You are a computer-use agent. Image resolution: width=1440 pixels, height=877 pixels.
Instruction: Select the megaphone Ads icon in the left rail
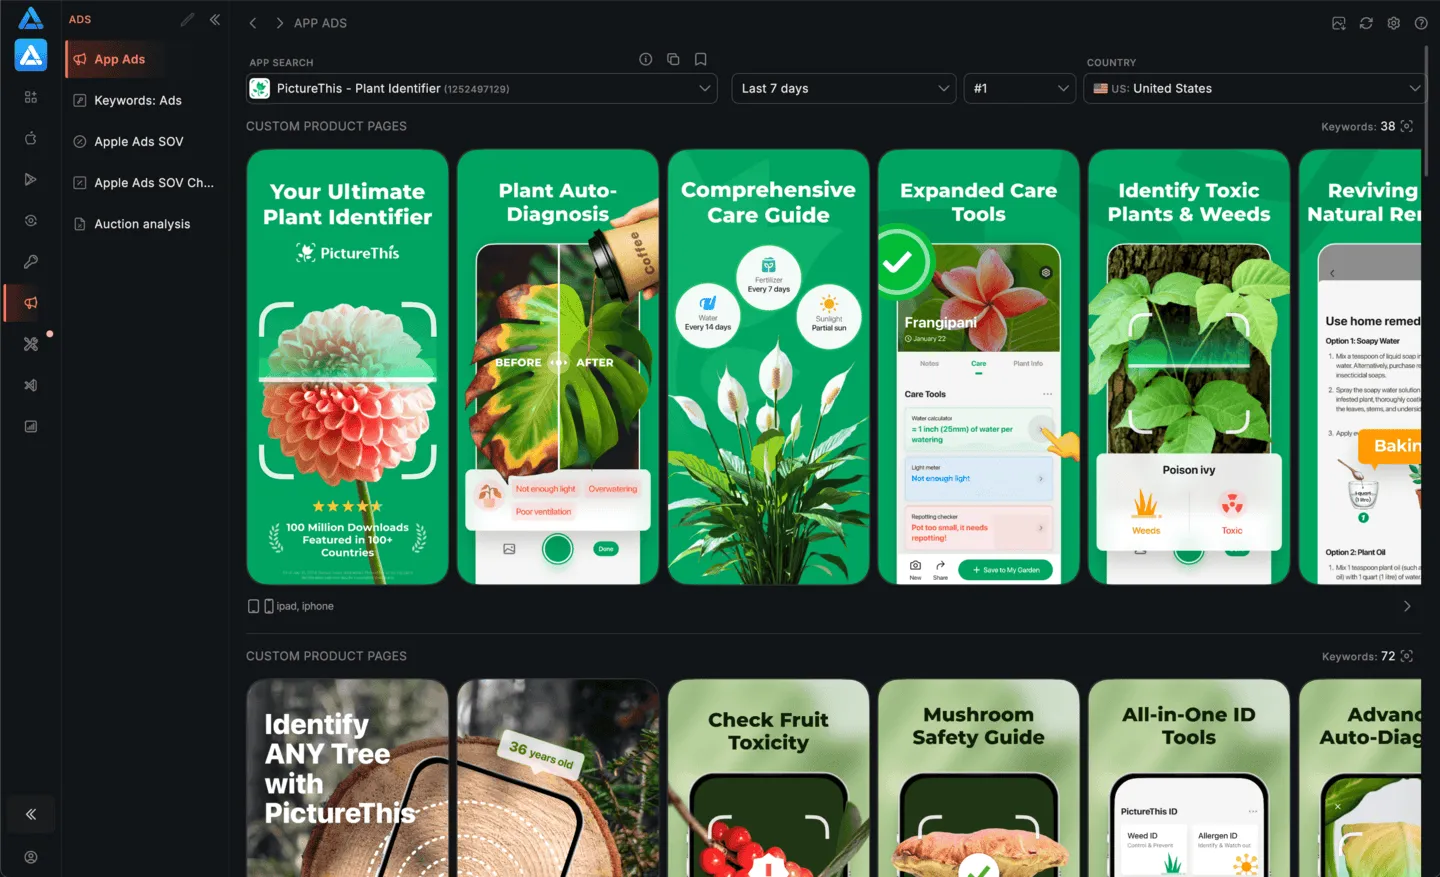[x=31, y=303]
